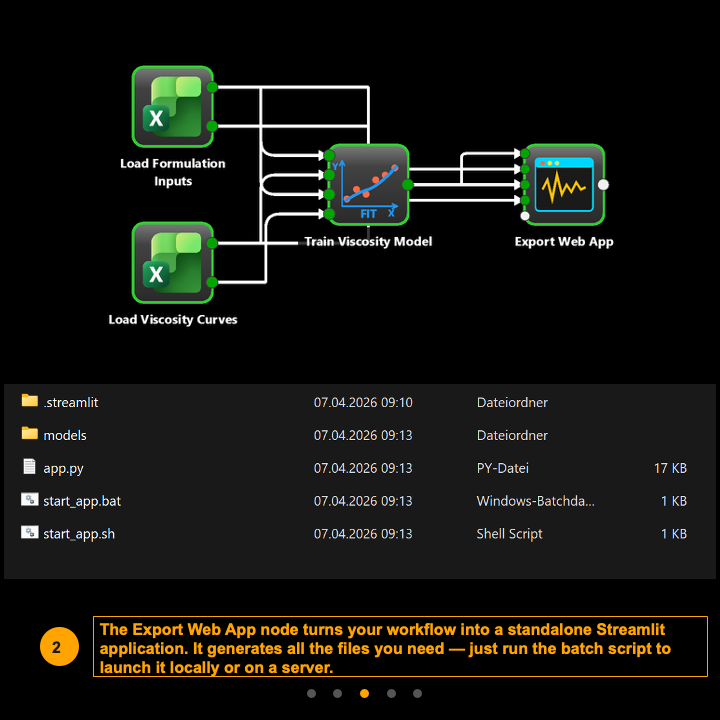The height and width of the screenshot is (720, 720).
Task: Click the models folder icon
Action: point(29,435)
